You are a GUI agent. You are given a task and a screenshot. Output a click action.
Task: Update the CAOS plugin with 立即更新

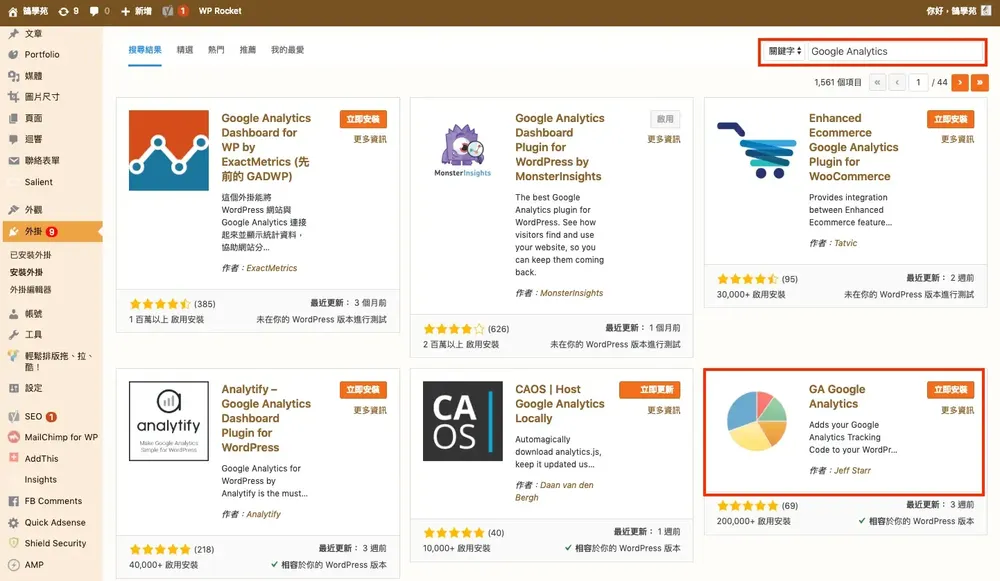pos(650,390)
